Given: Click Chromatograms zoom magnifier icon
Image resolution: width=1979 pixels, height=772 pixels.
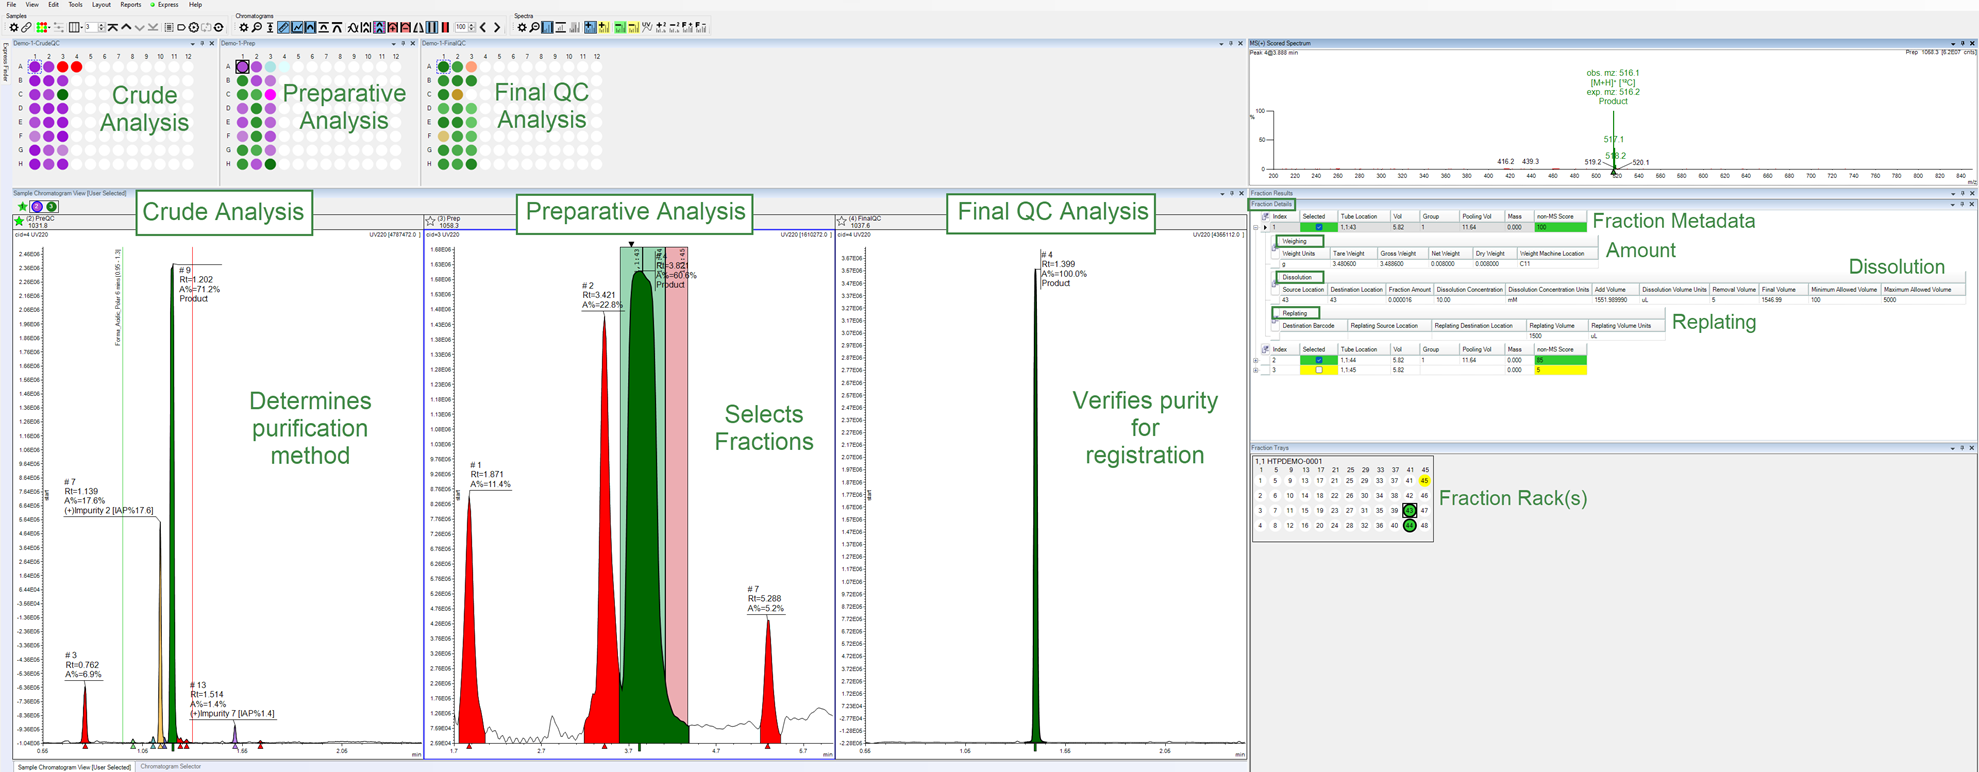Looking at the screenshot, I should tap(257, 27).
